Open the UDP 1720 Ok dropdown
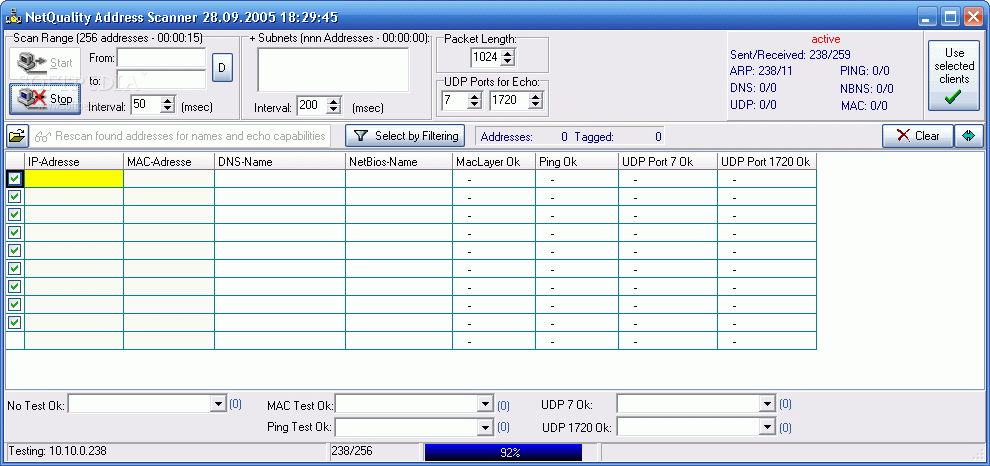 click(x=767, y=427)
